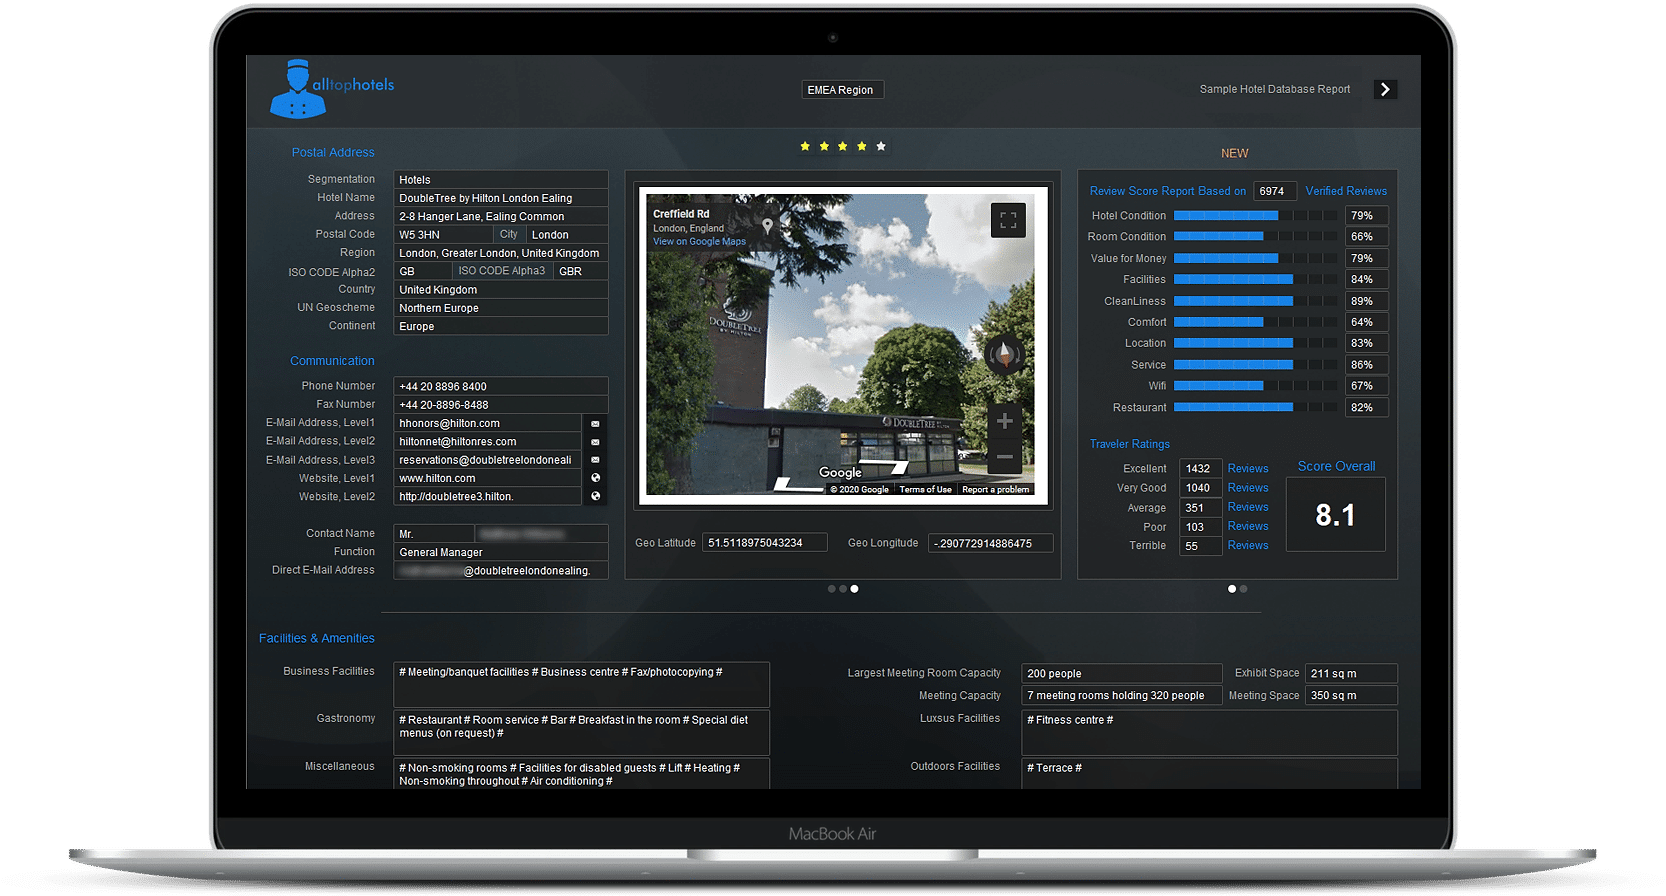Click the 89% CleanLiness percentage

coord(1366,301)
